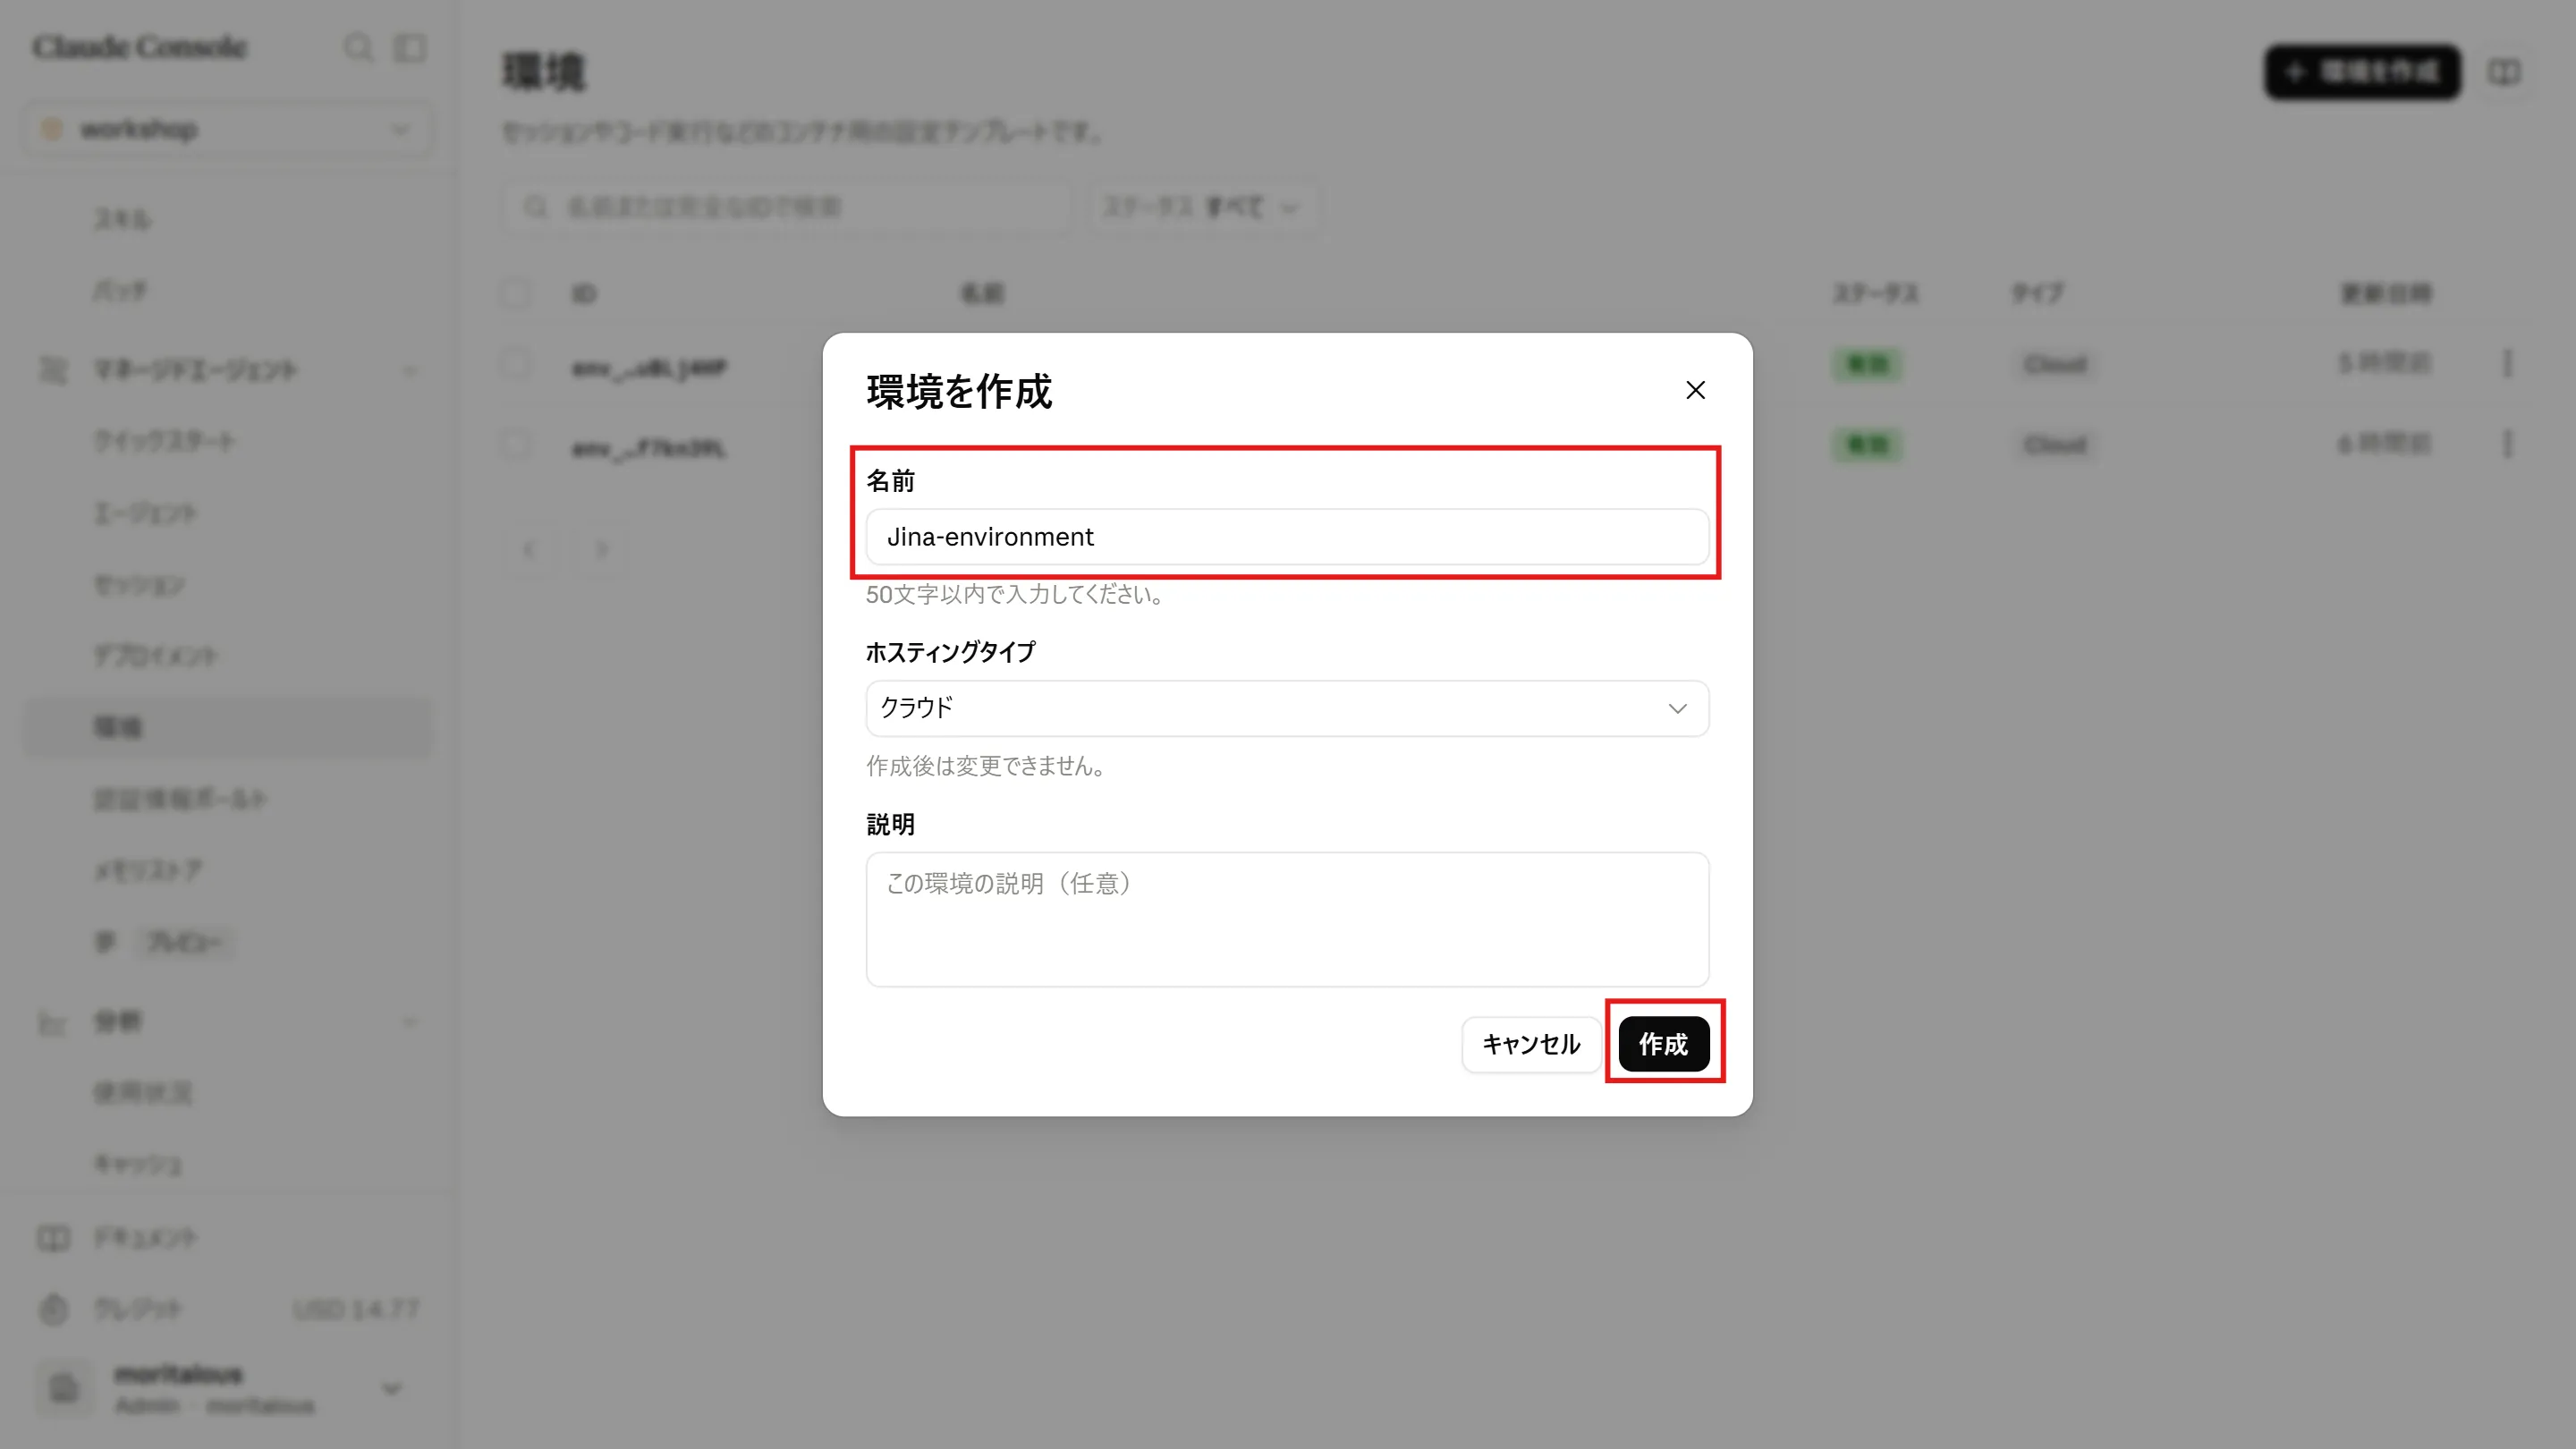Open セッション in the sidebar
Viewport: 2576px width, 1449px height.
(140, 585)
